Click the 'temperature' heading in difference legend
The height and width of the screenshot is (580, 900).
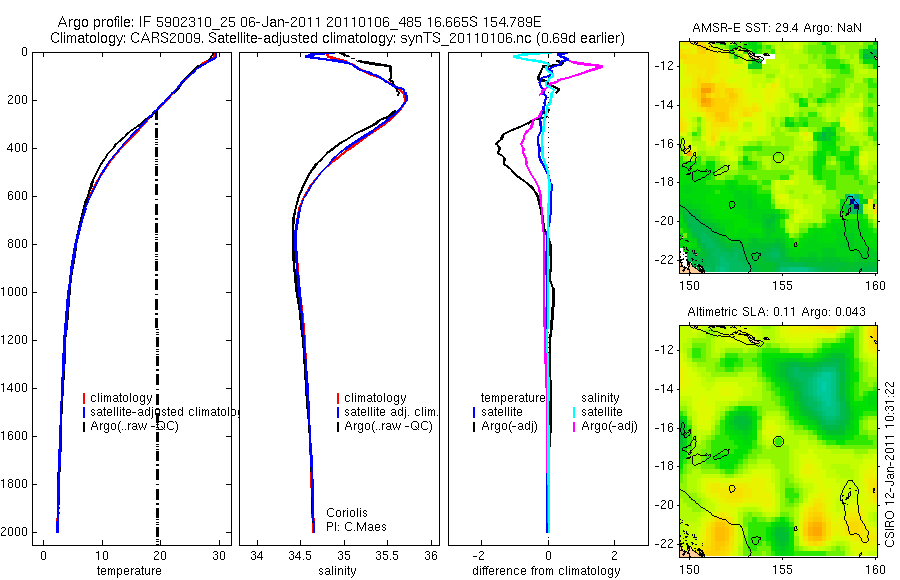(x=513, y=398)
